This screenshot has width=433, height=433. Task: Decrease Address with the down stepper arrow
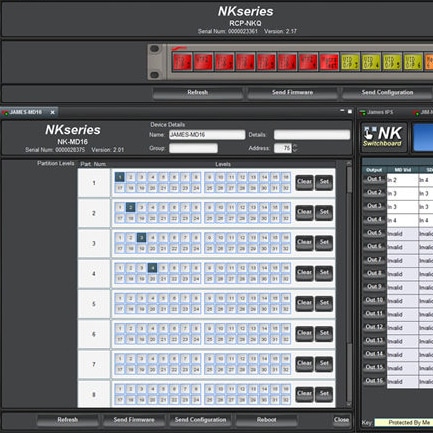294,150
